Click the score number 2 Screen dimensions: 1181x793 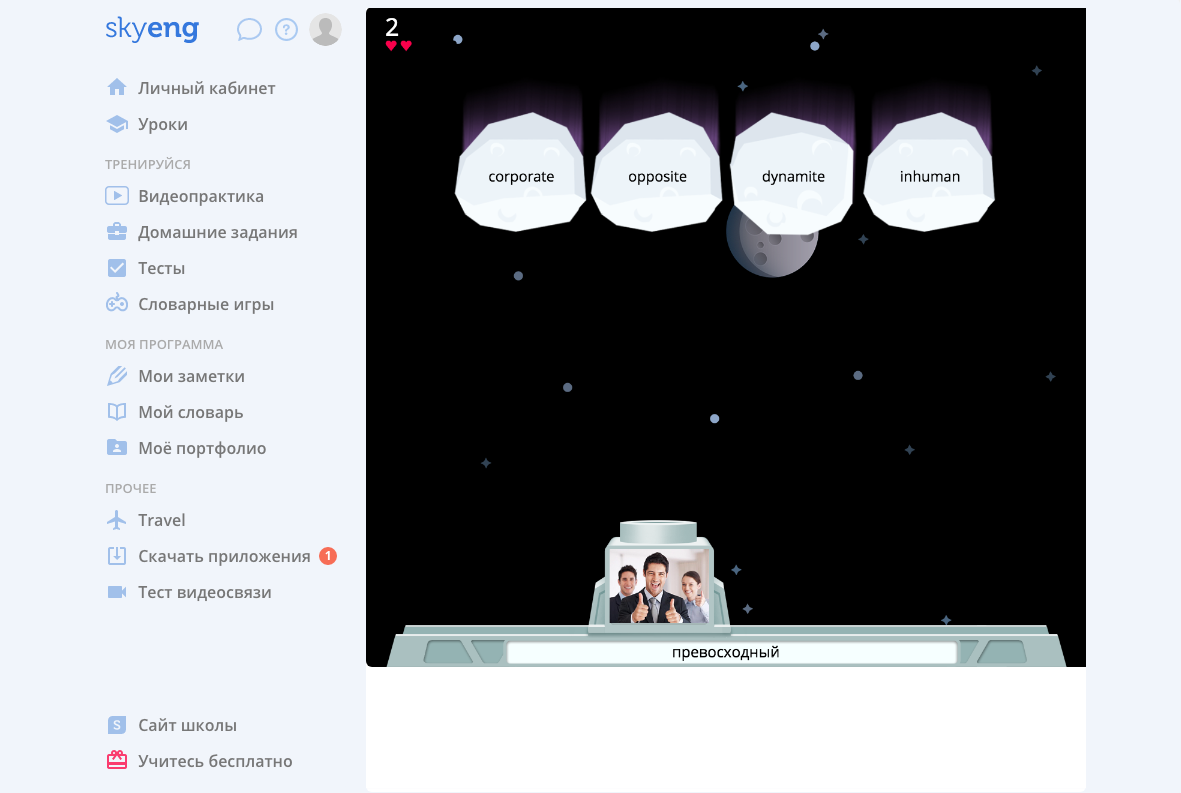(x=392, y=27)
